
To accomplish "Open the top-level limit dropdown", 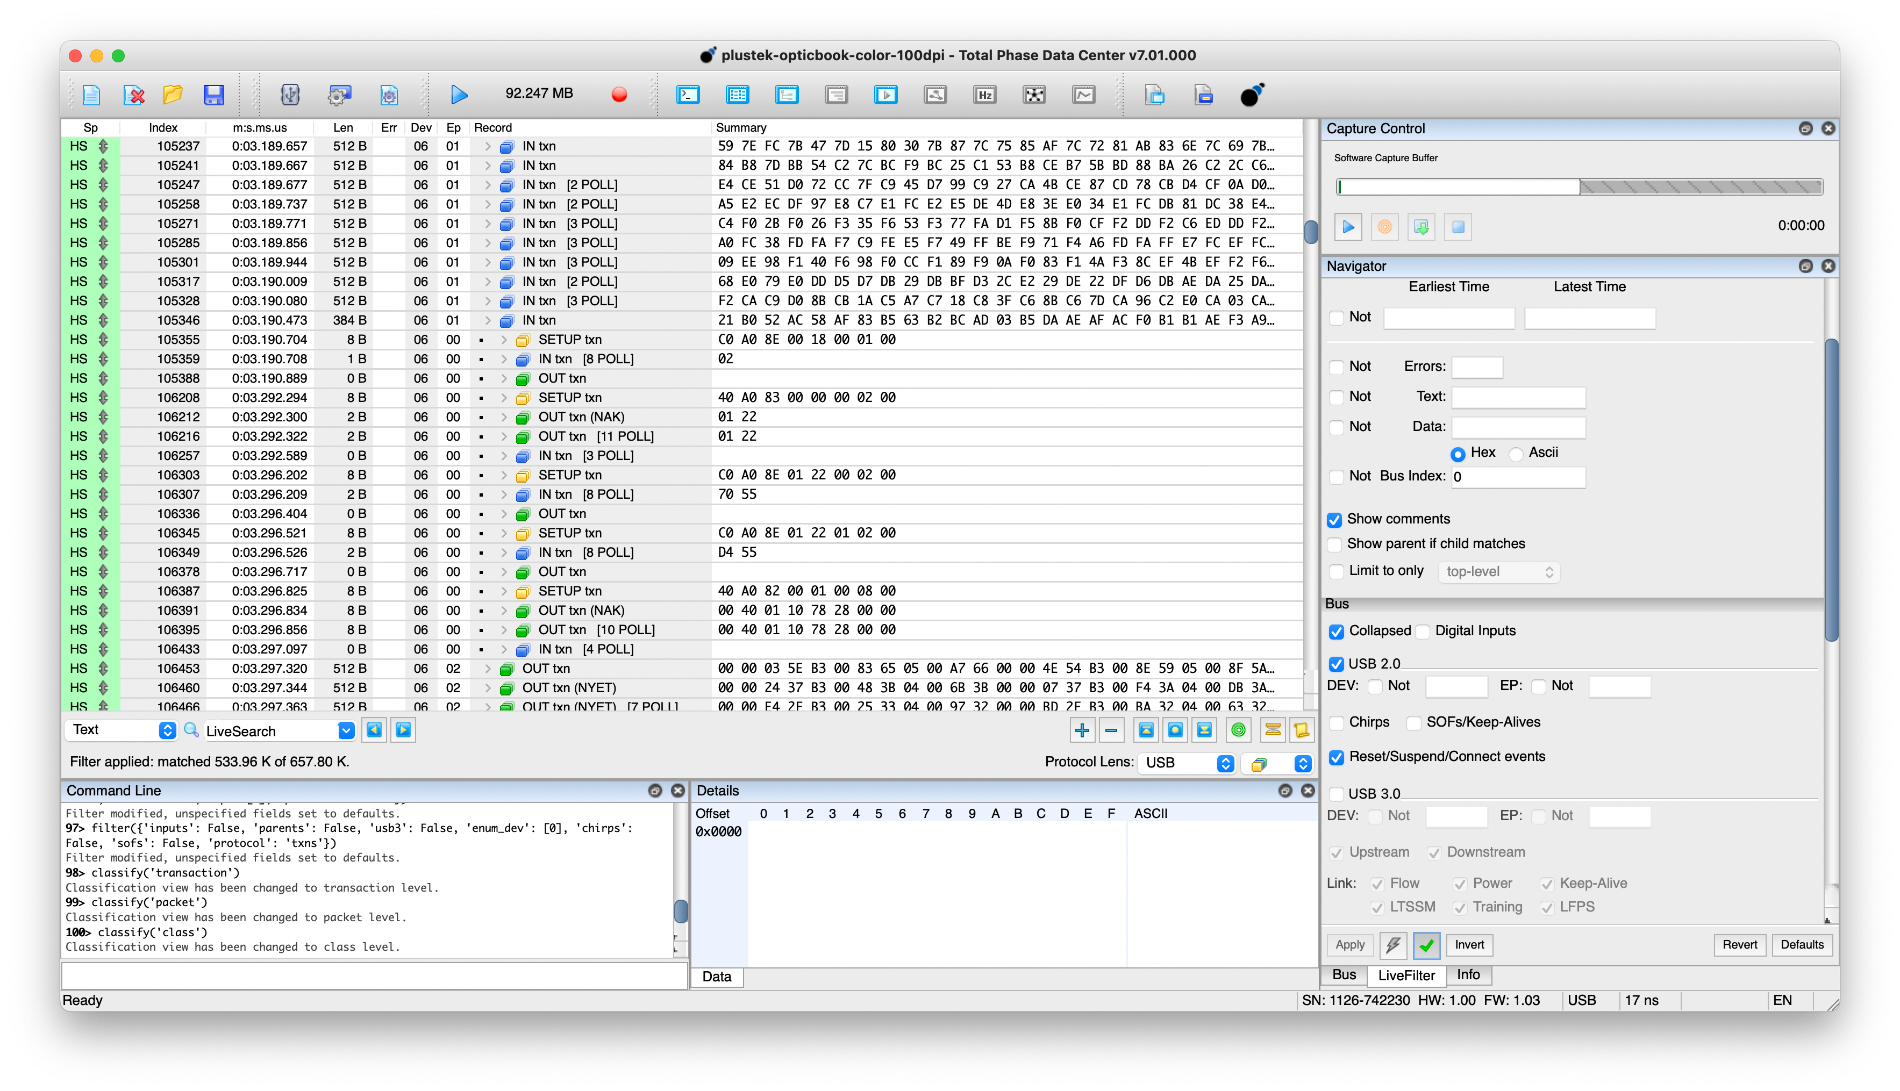I will tap(1499, 572).
